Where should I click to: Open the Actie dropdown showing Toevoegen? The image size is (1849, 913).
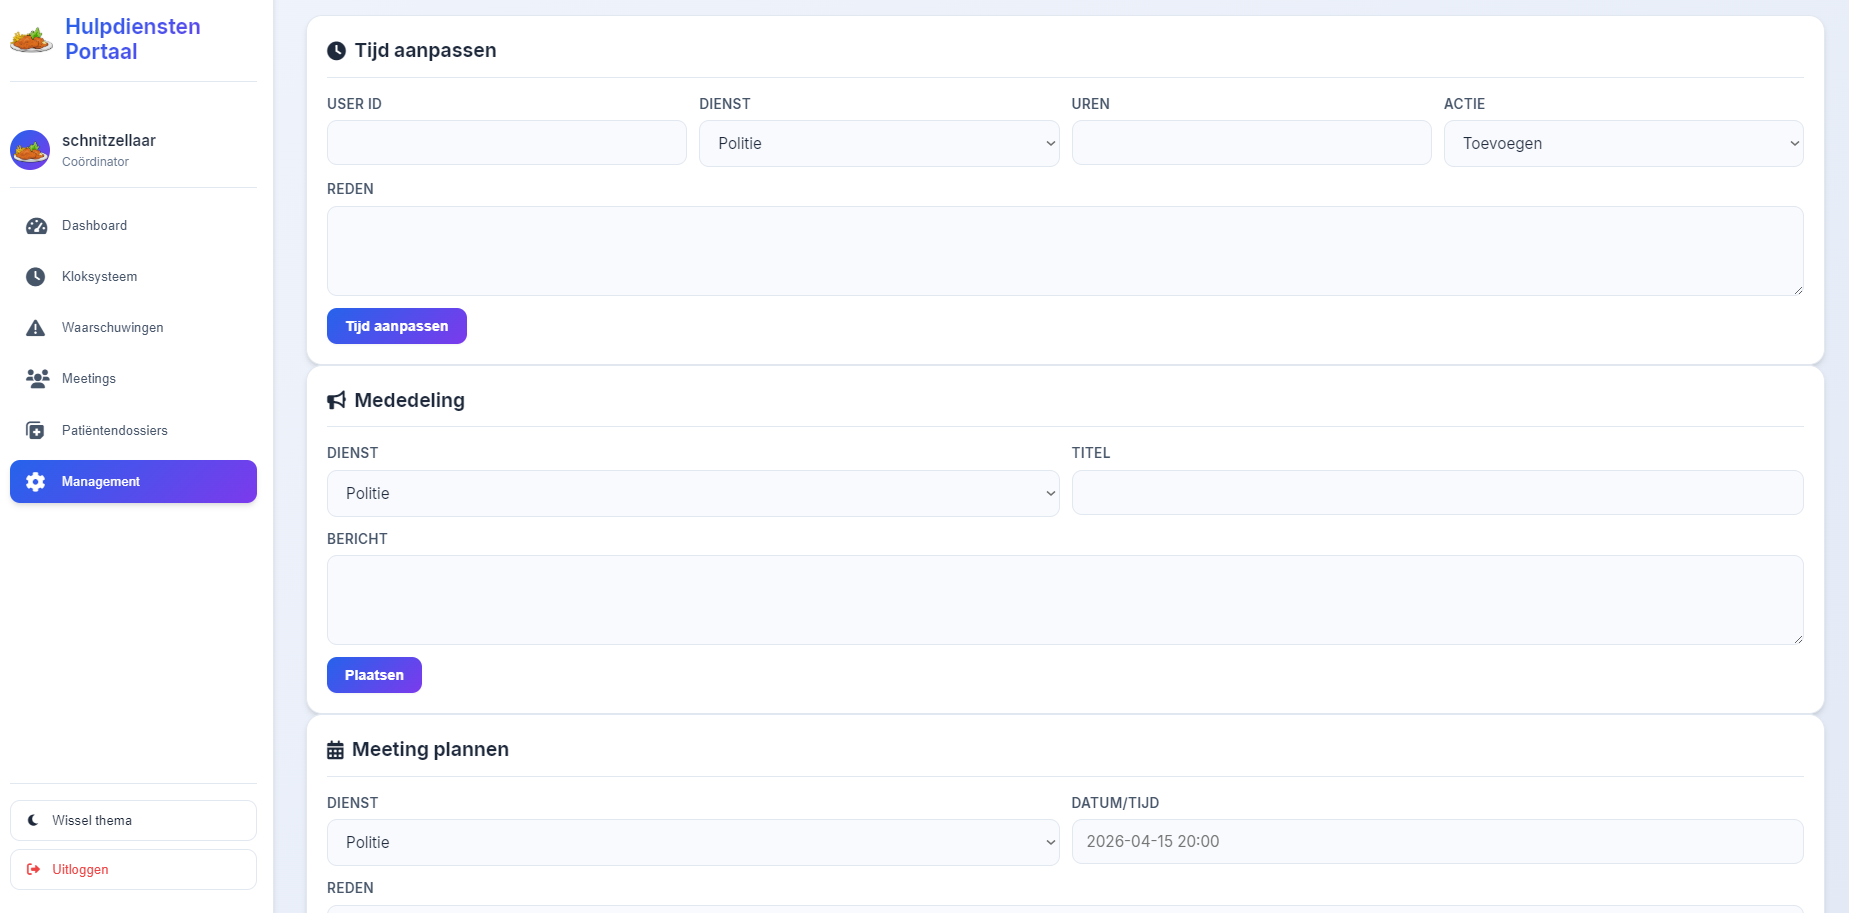click(1622, 144)
